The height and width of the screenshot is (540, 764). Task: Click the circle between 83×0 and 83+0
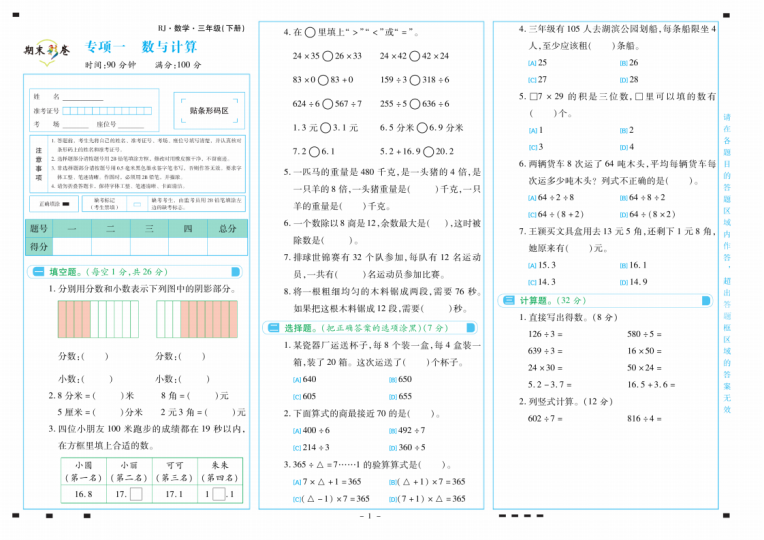coord(323,80)
